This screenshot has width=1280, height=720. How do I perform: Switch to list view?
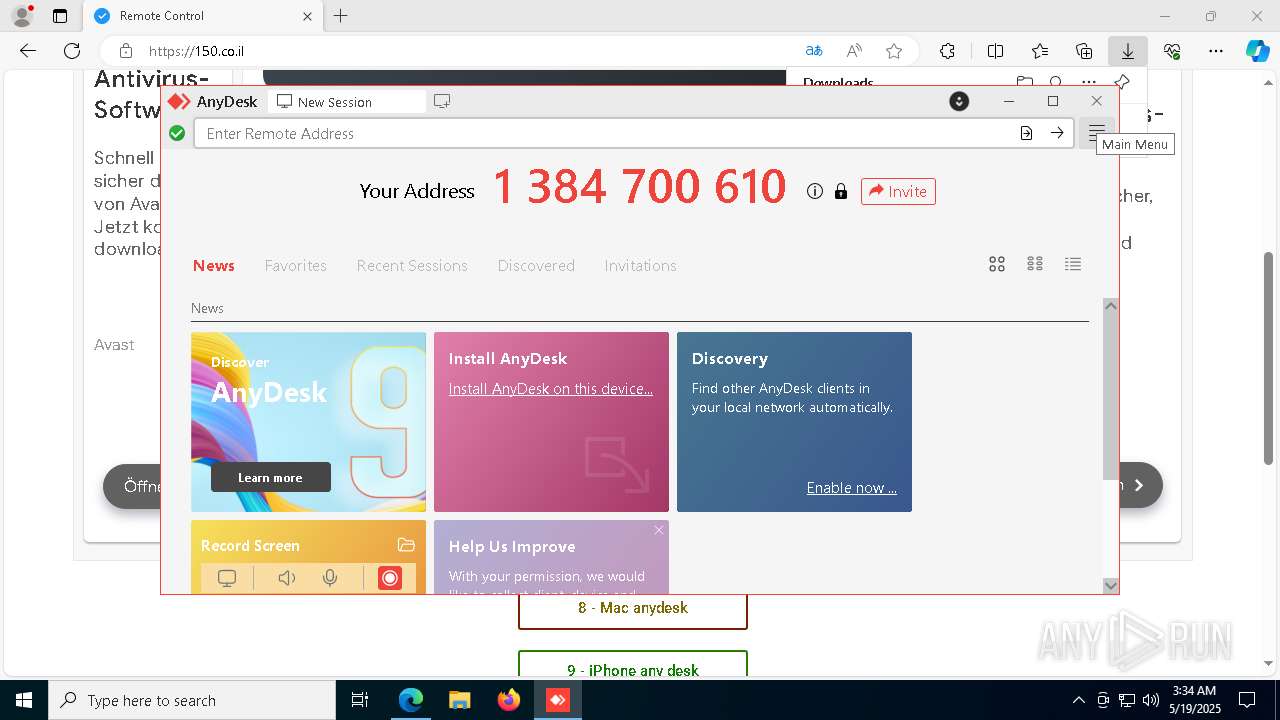point(1073,264)
